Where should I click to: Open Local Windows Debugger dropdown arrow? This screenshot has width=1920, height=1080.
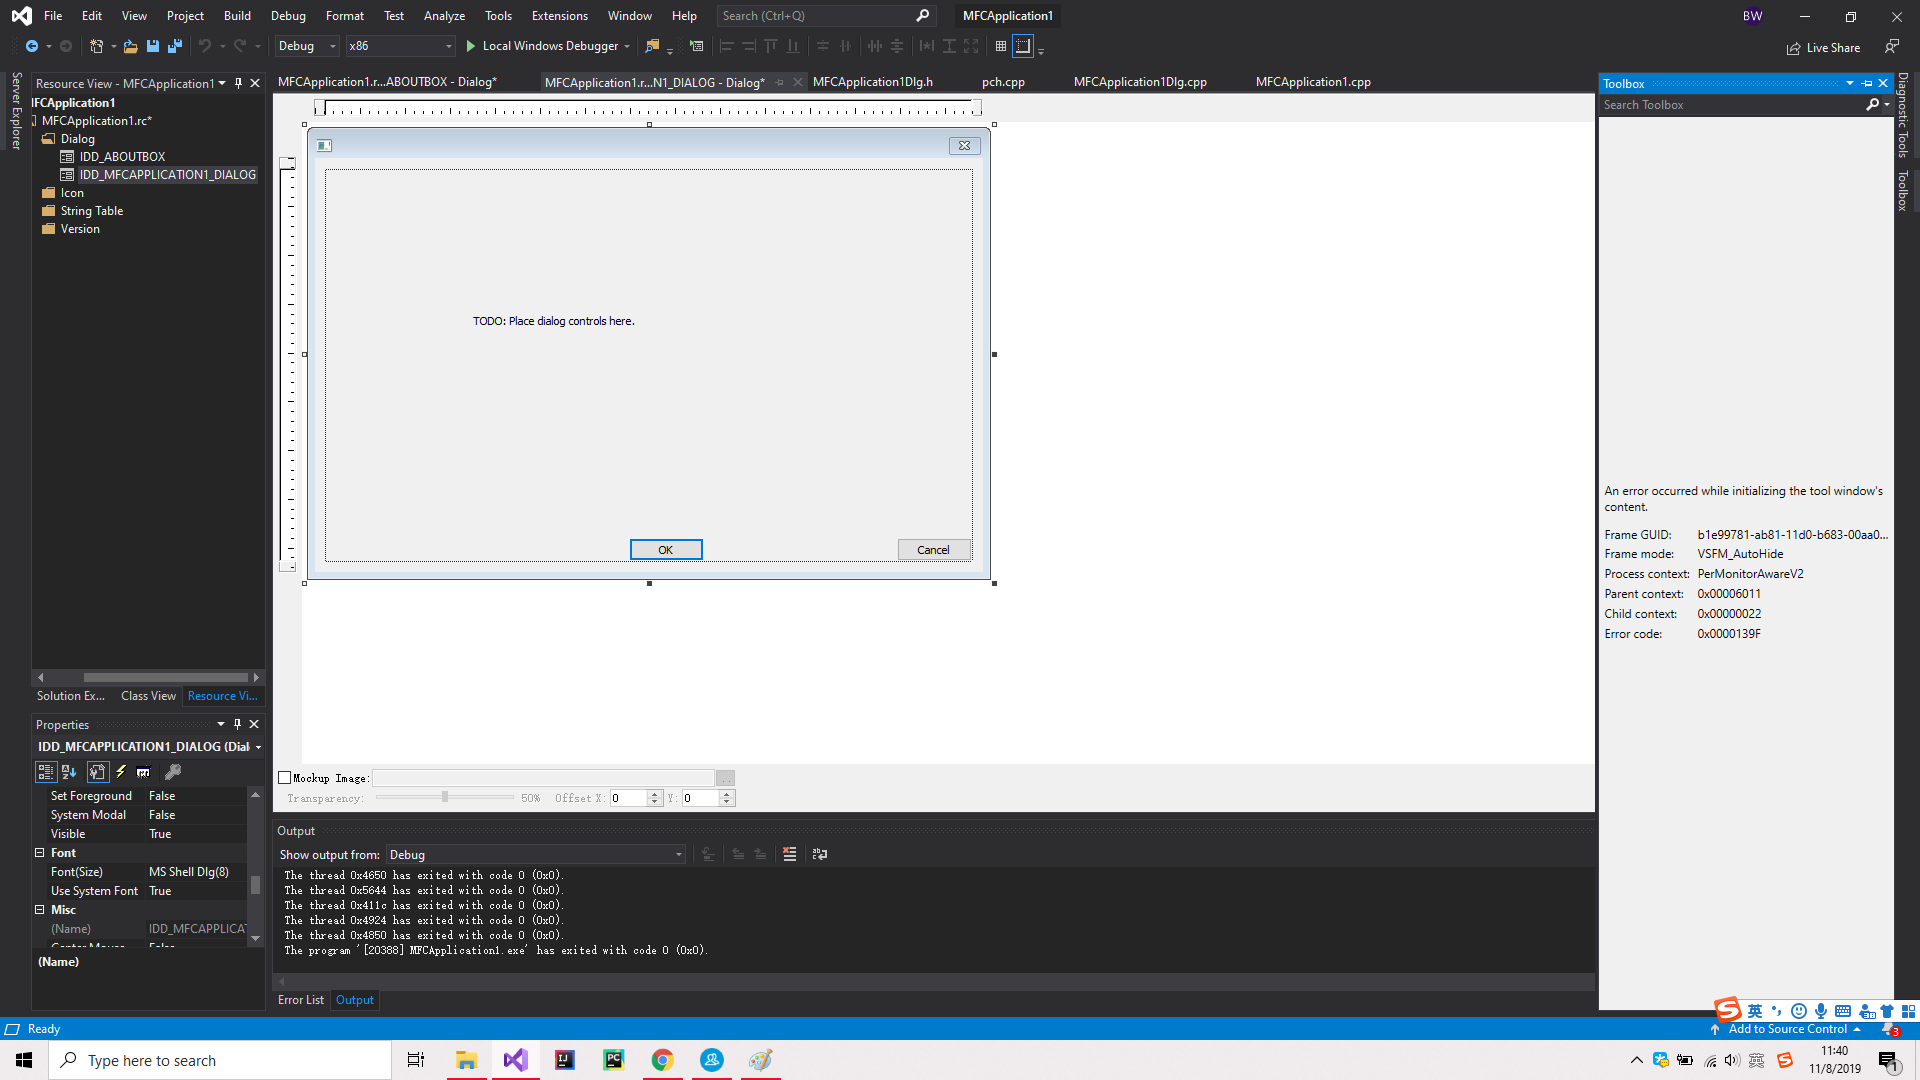pos(627,47)
